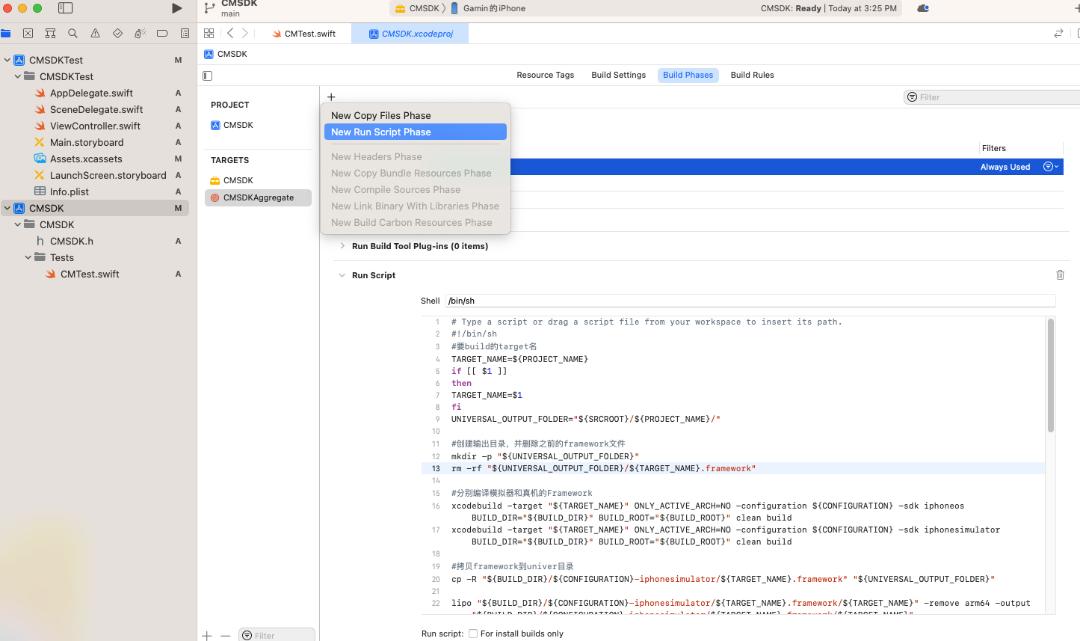Remove target with bottom minus button
This screenshot has height=641, width=1080.
coord(225,635)
